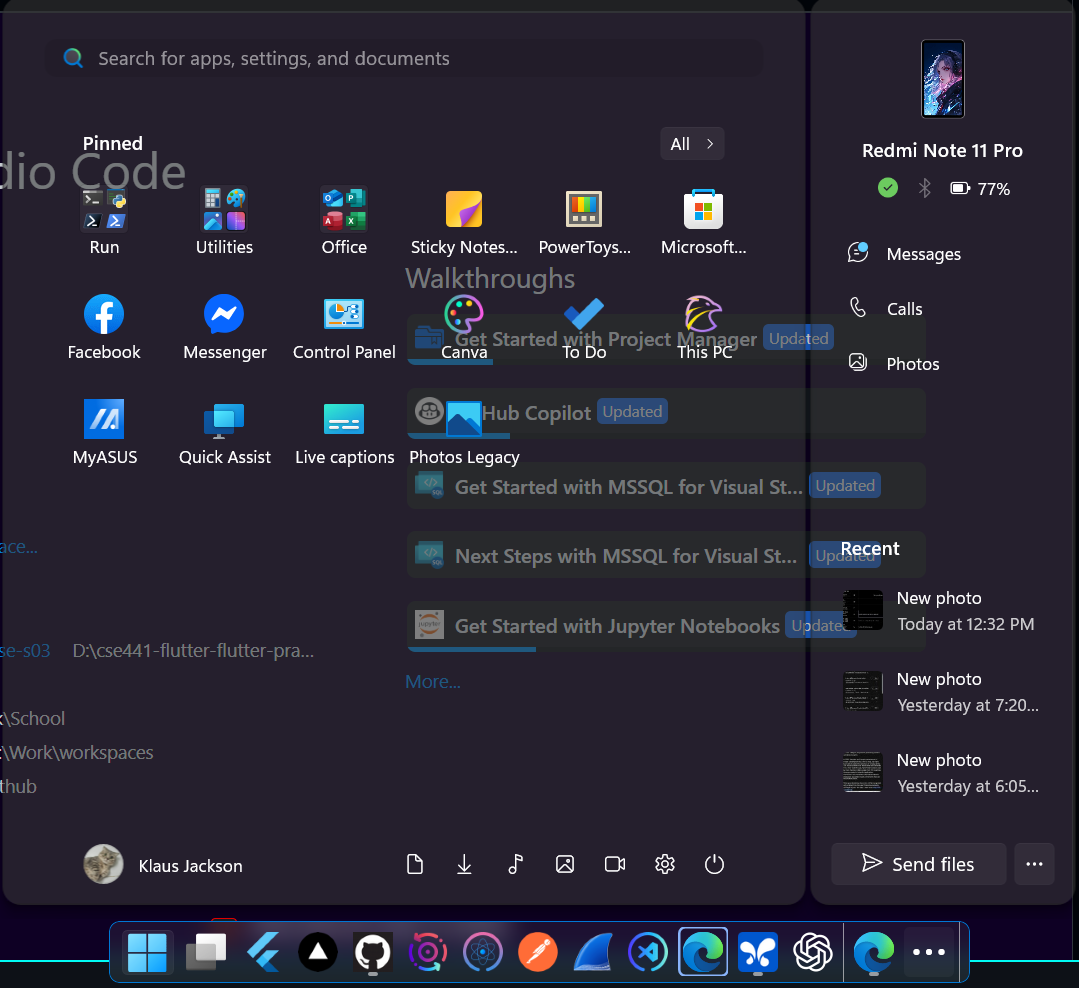The width and height of the screenshot is (1079, 988).
Task: Open the New photo from Yesterday 7:20
Action: 941,692
